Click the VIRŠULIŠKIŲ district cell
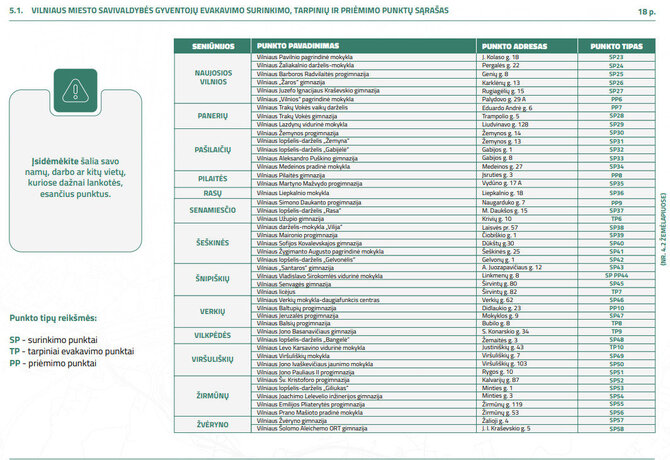Image resolution: width=670 pixels, height=460 pixels. coord(213,360)
